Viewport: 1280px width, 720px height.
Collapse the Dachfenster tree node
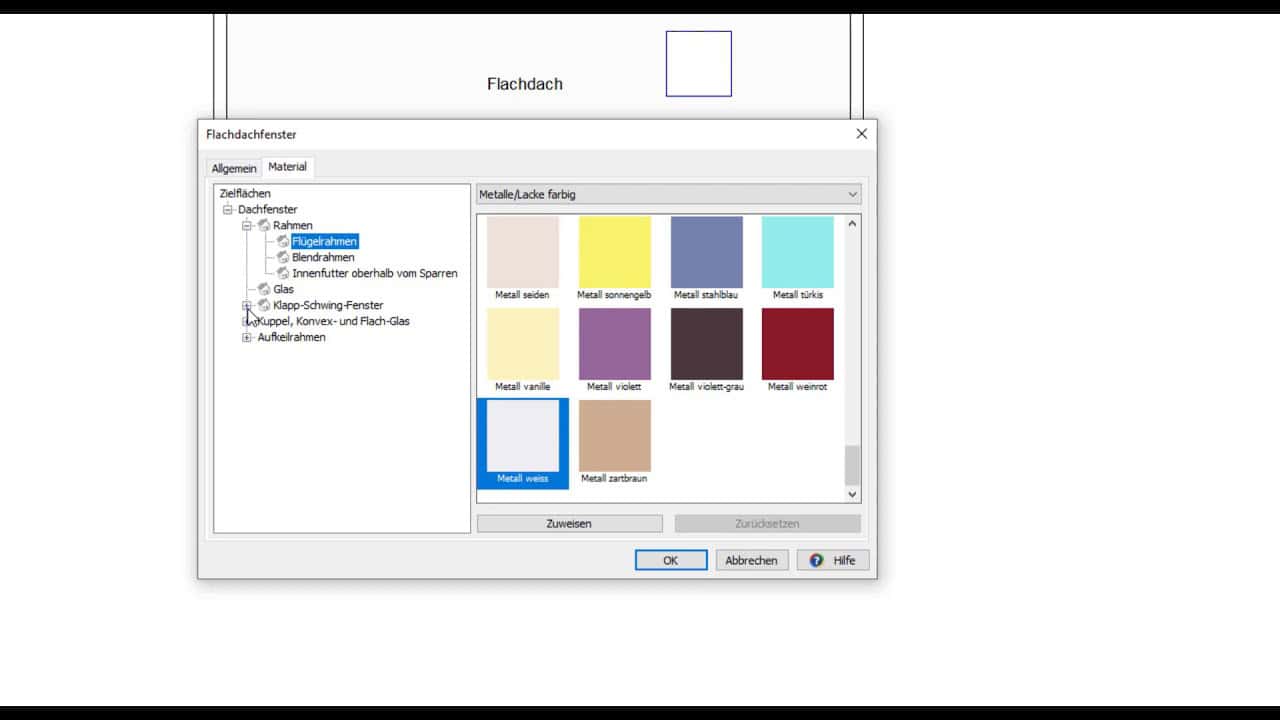point(228,209)
